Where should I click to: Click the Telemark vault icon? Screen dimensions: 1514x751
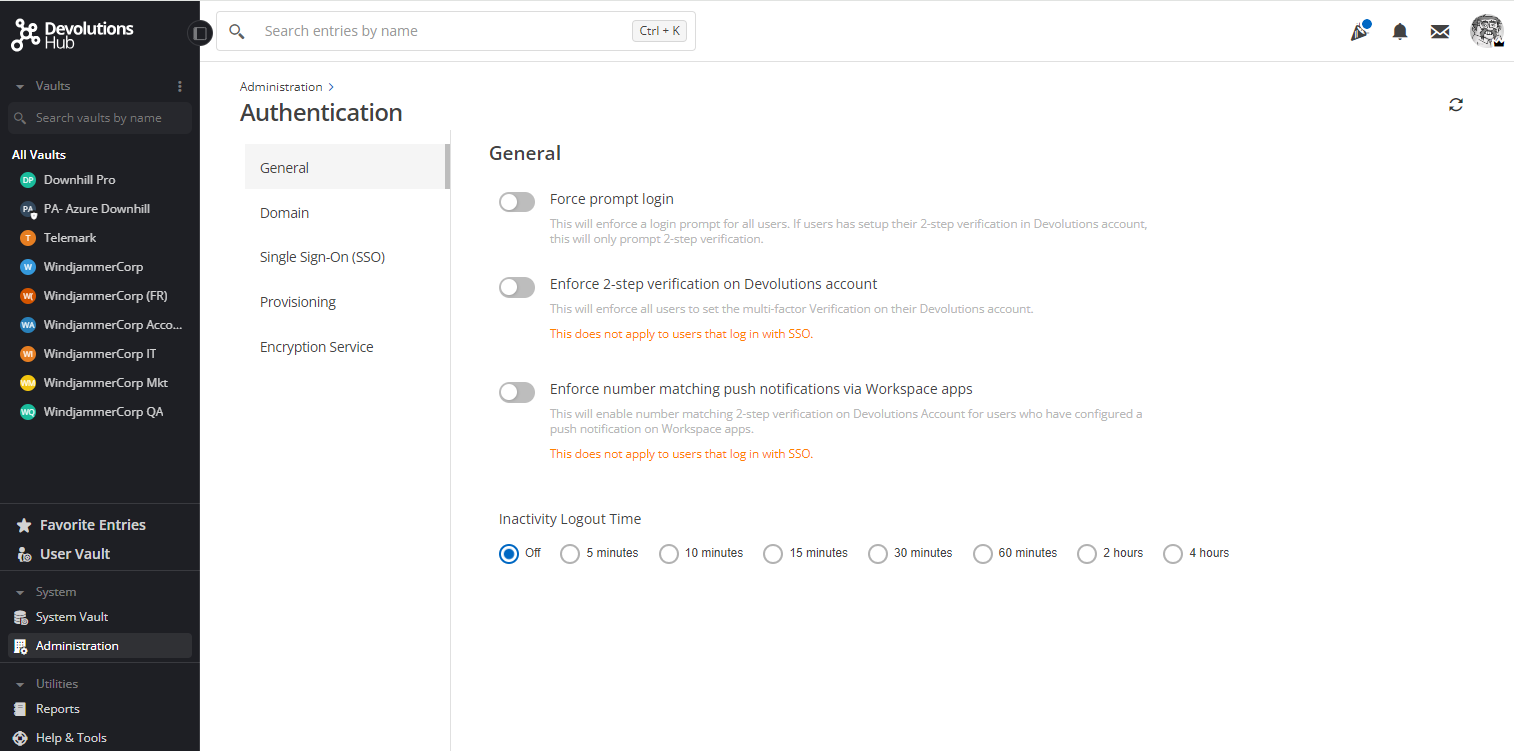click(28, 238)
